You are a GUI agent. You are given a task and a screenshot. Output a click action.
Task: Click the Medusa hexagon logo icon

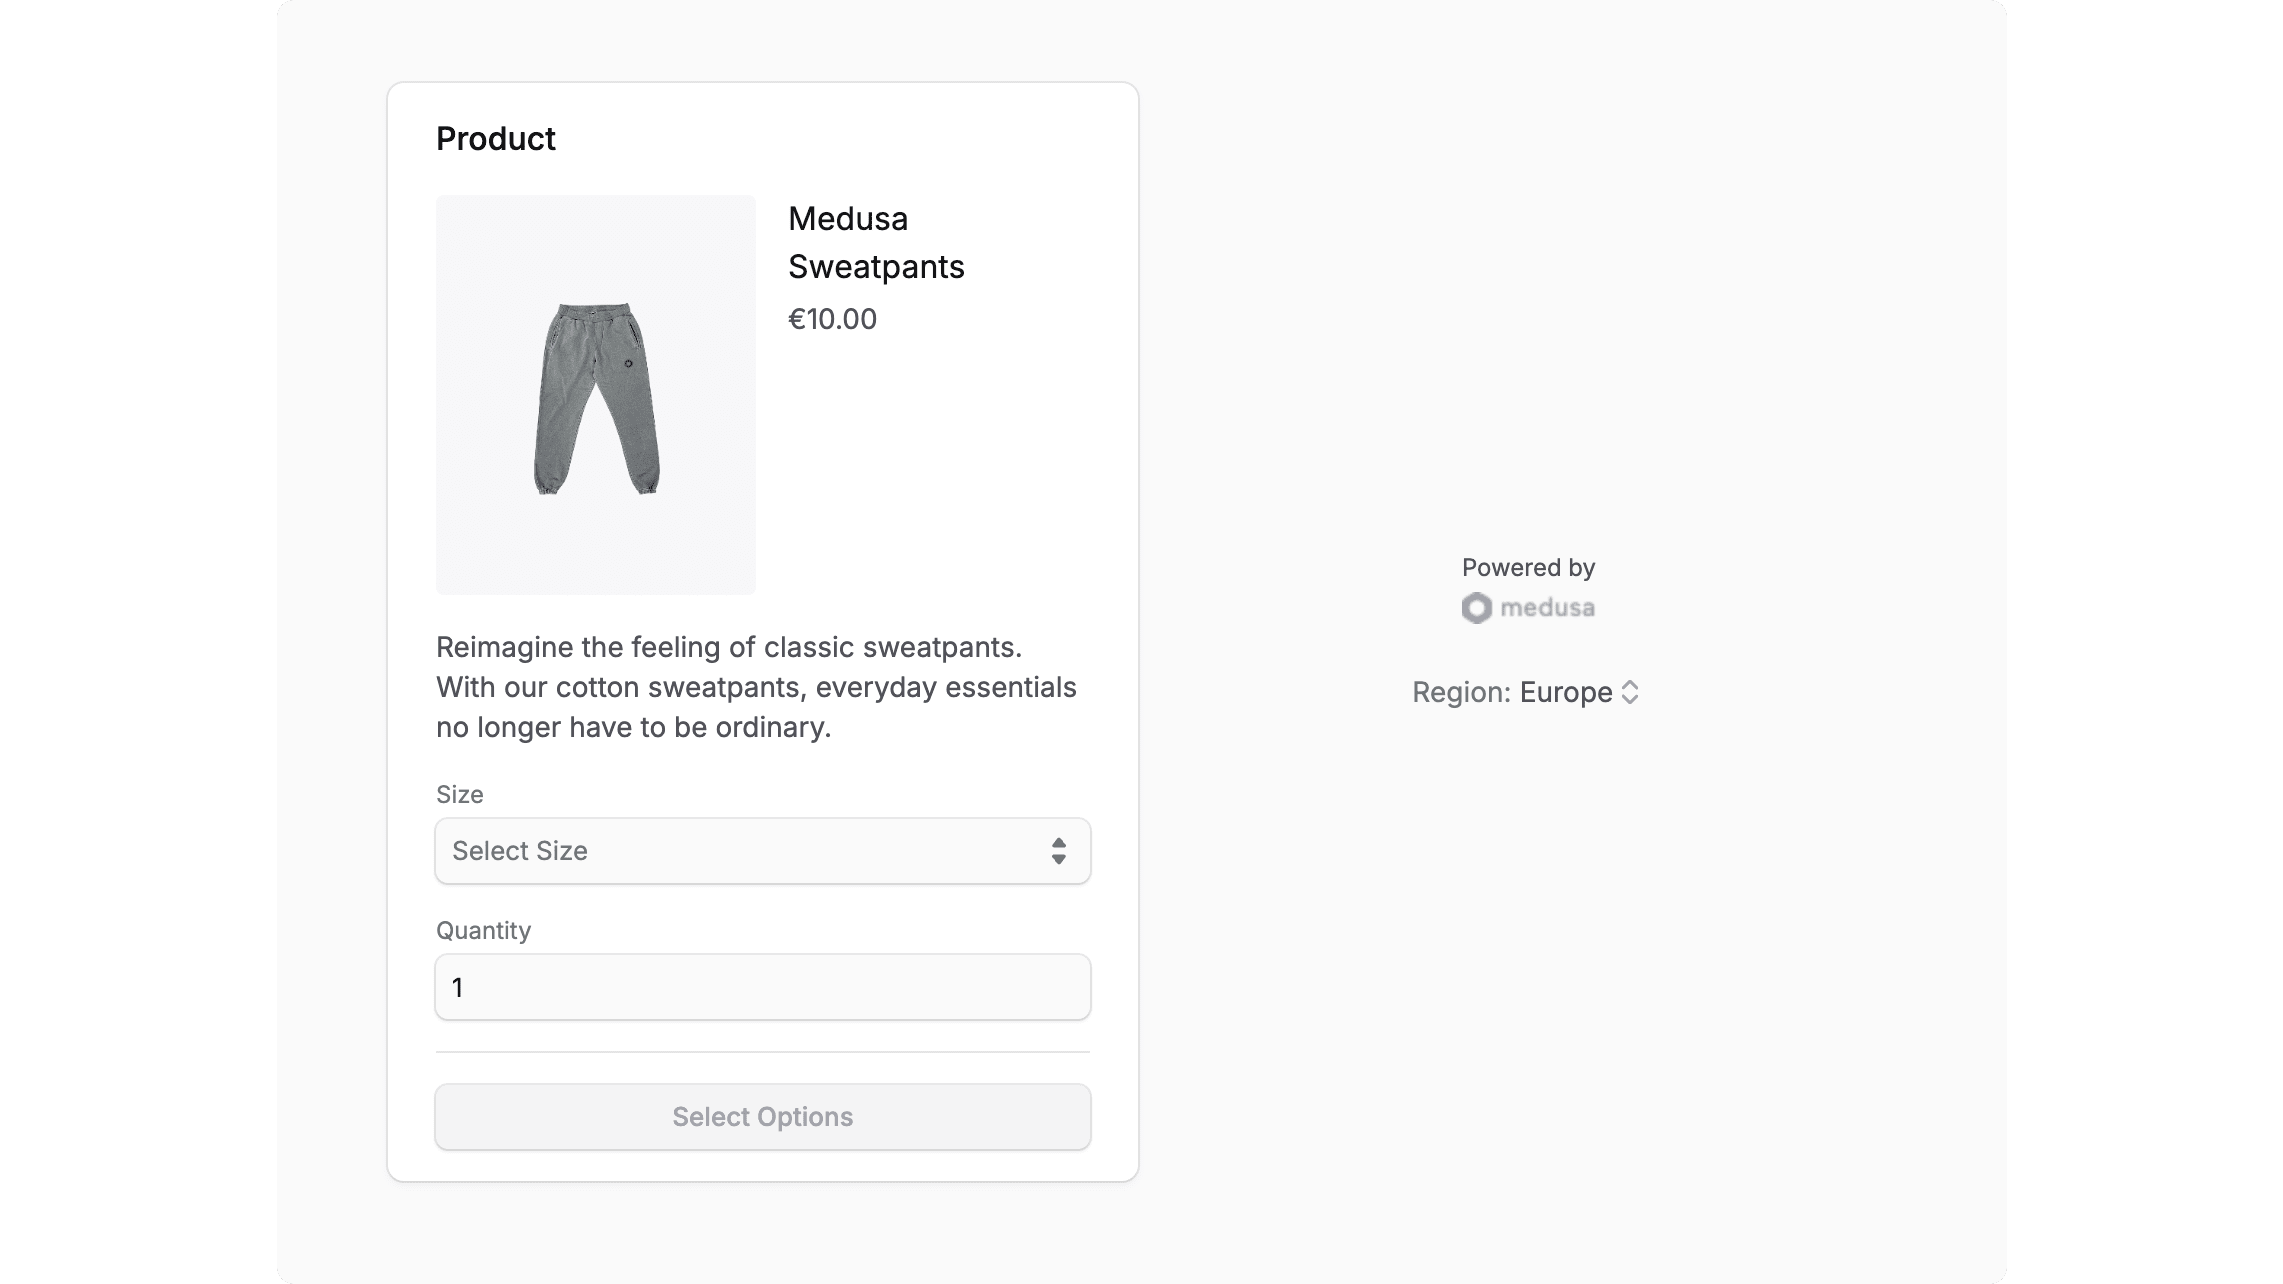coord(1477,607)
